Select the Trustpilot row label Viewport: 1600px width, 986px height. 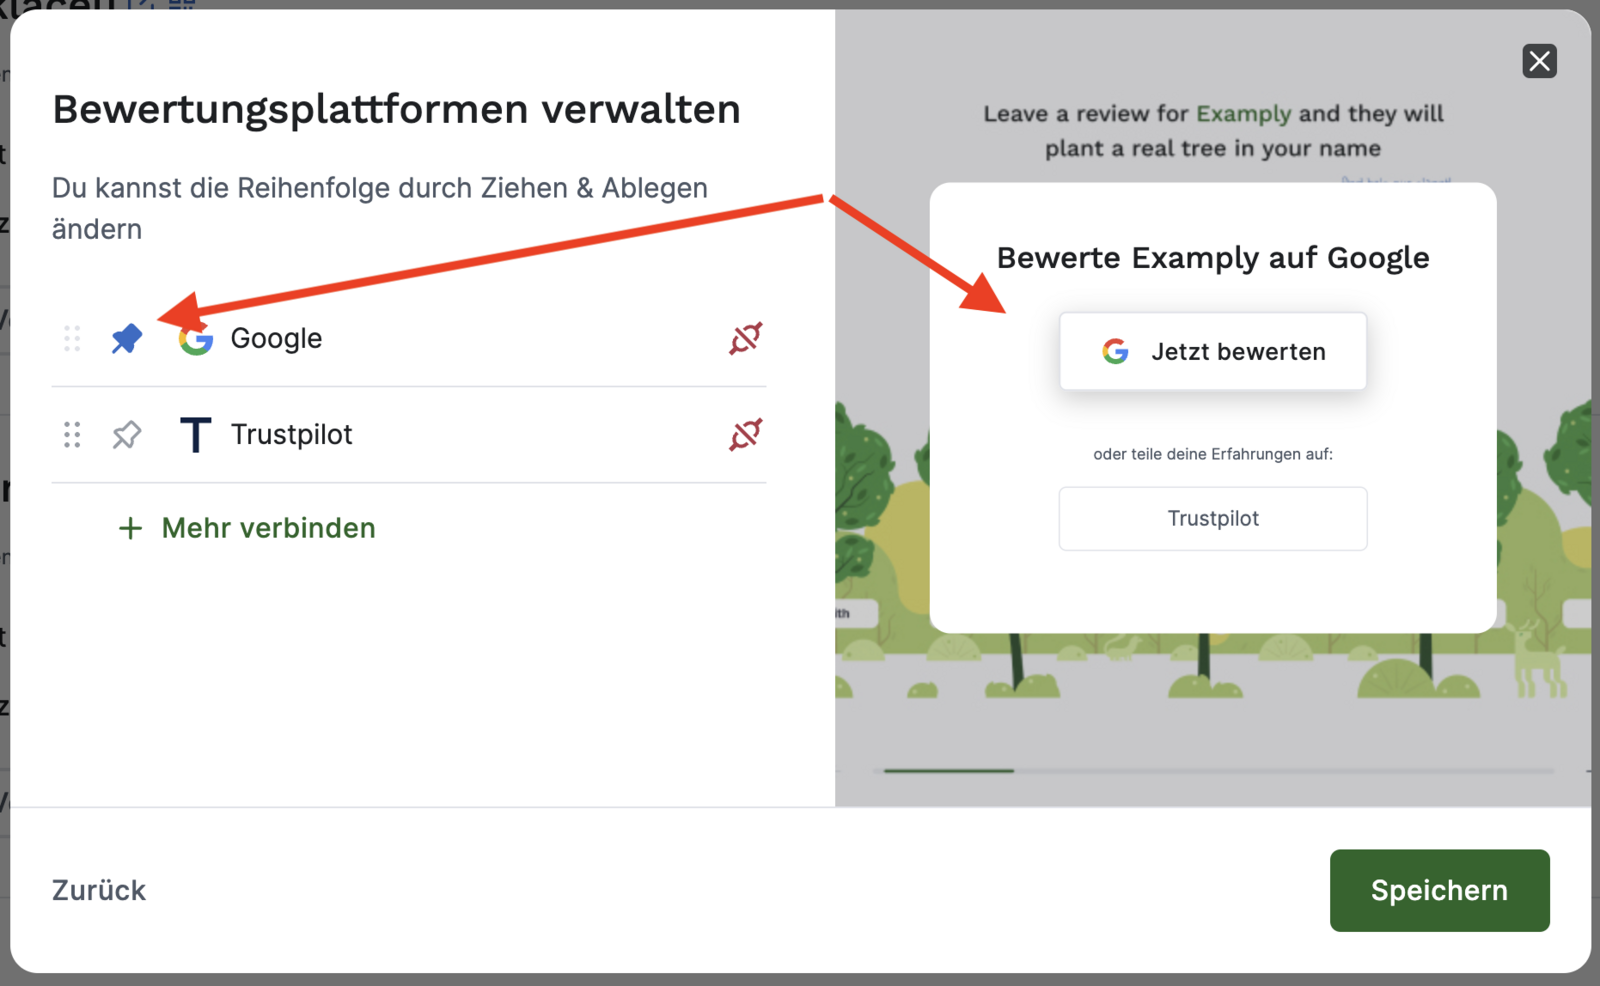[292, 435]
